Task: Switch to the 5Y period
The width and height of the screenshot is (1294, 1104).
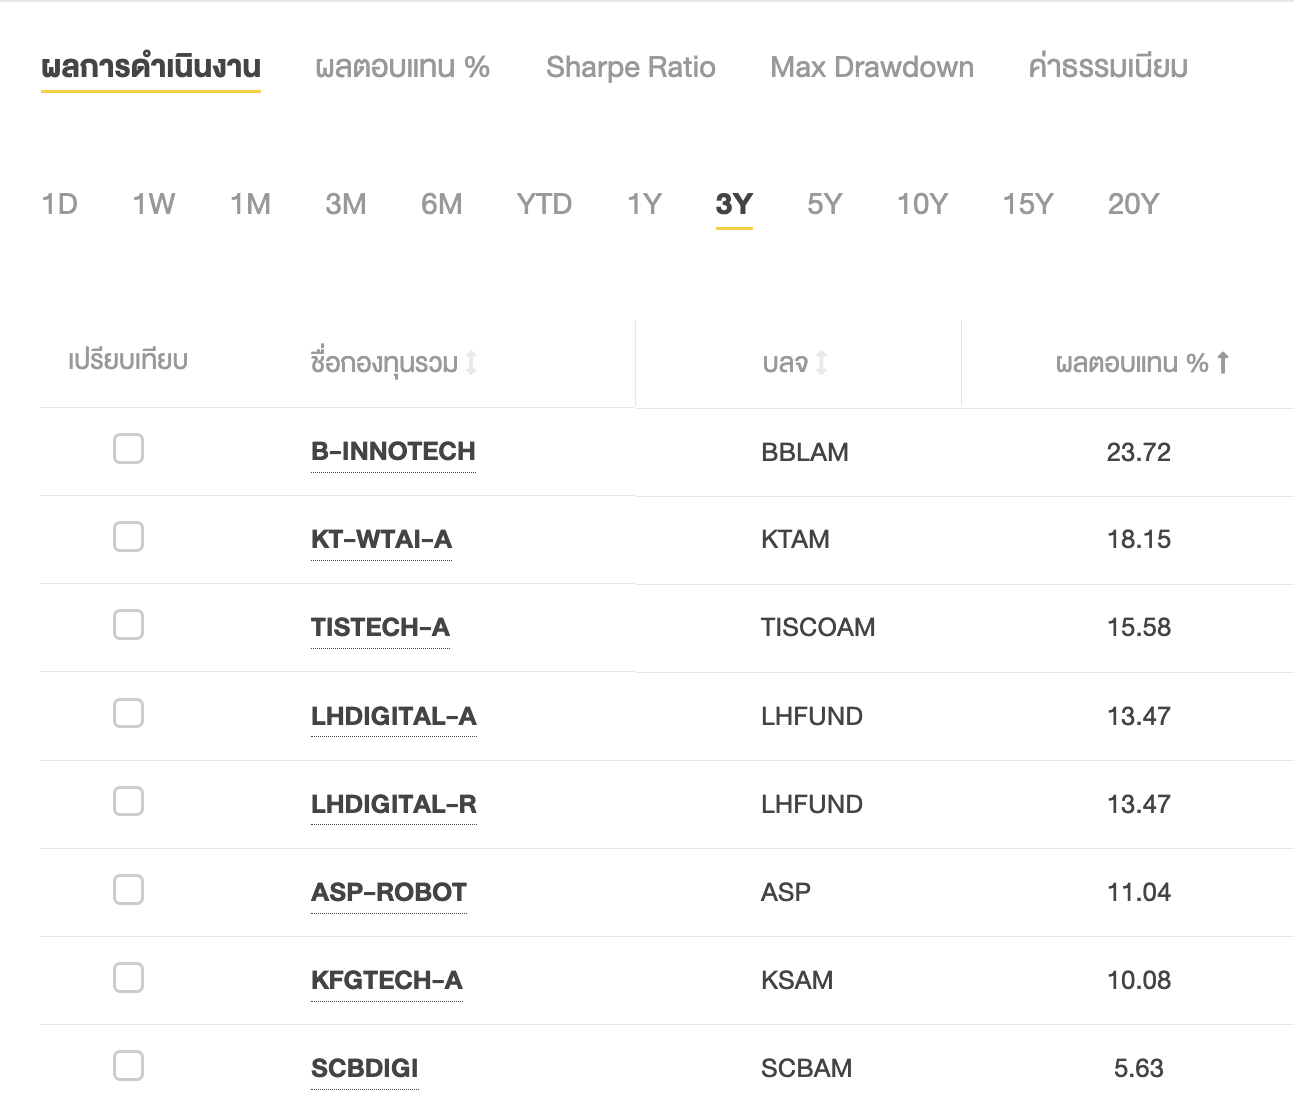Action: 825,204
